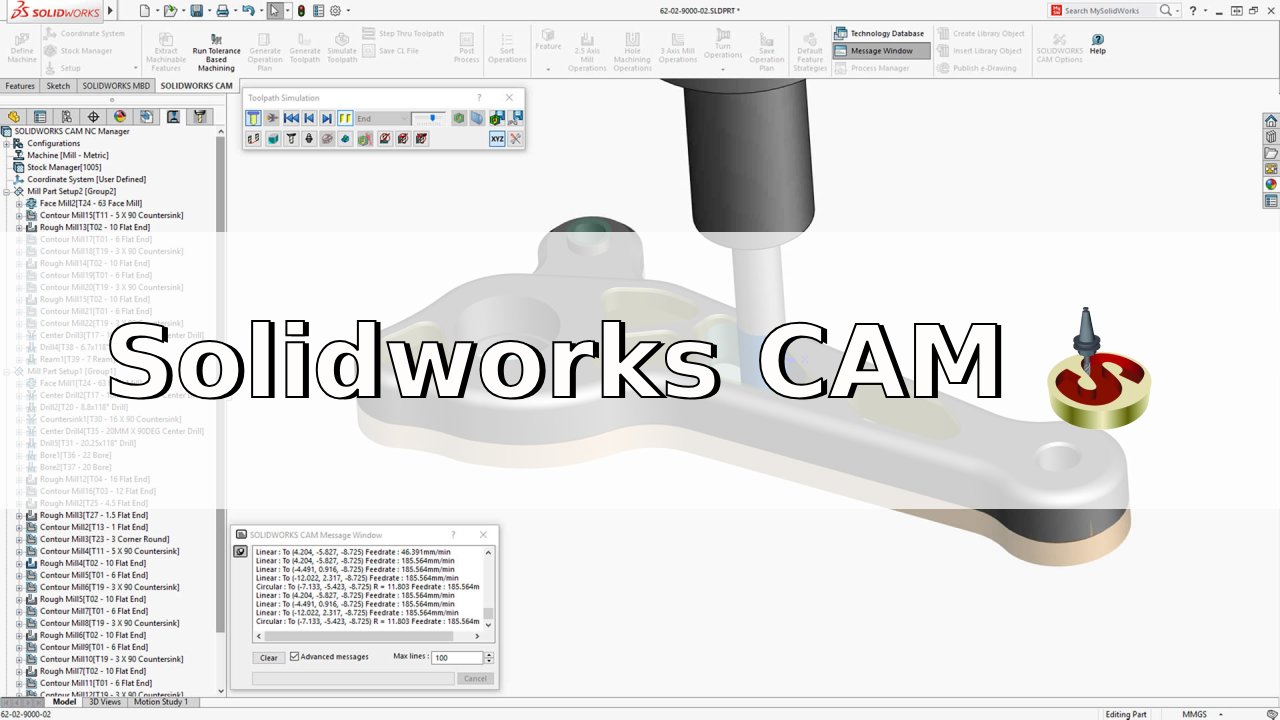This screenshot has height=720, width=1280.
Task: Click Tool display icon in simulation
Action: 291,139
